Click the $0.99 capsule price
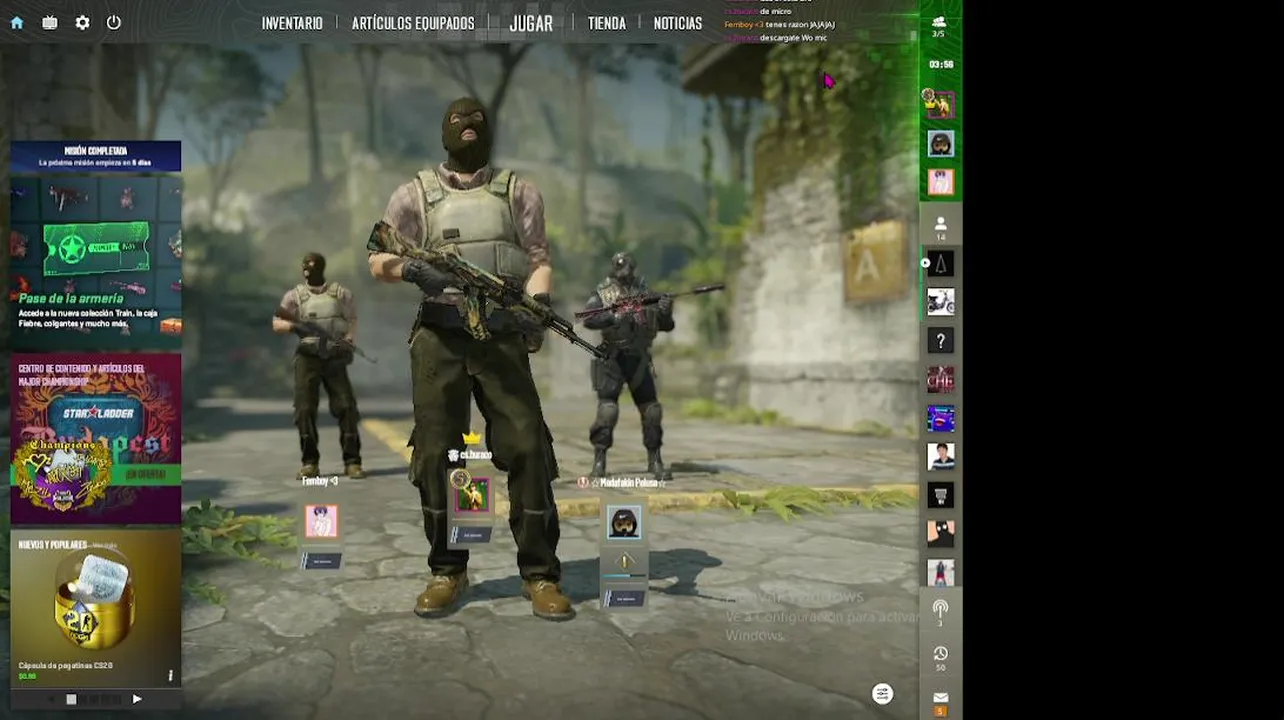 click(x=27, y=677)
